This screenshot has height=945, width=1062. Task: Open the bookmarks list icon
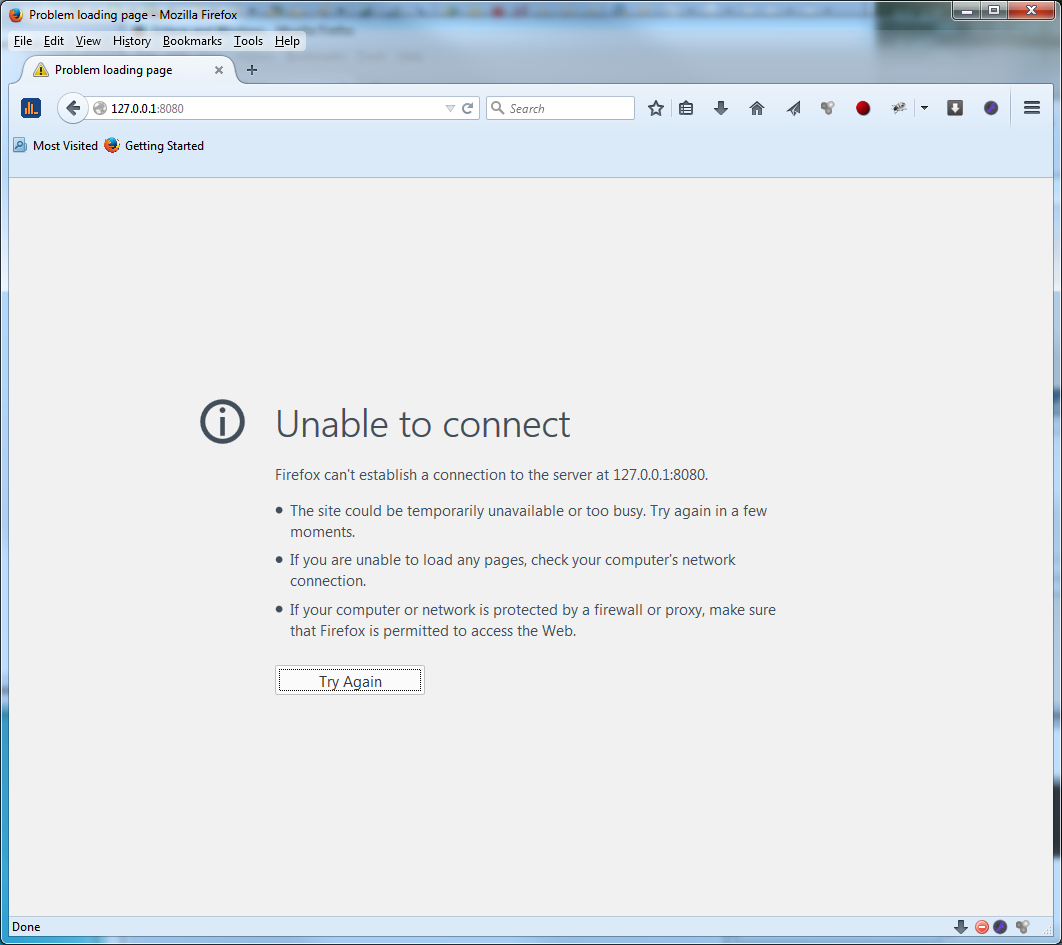pyautogui.click(x=686, y=108)
